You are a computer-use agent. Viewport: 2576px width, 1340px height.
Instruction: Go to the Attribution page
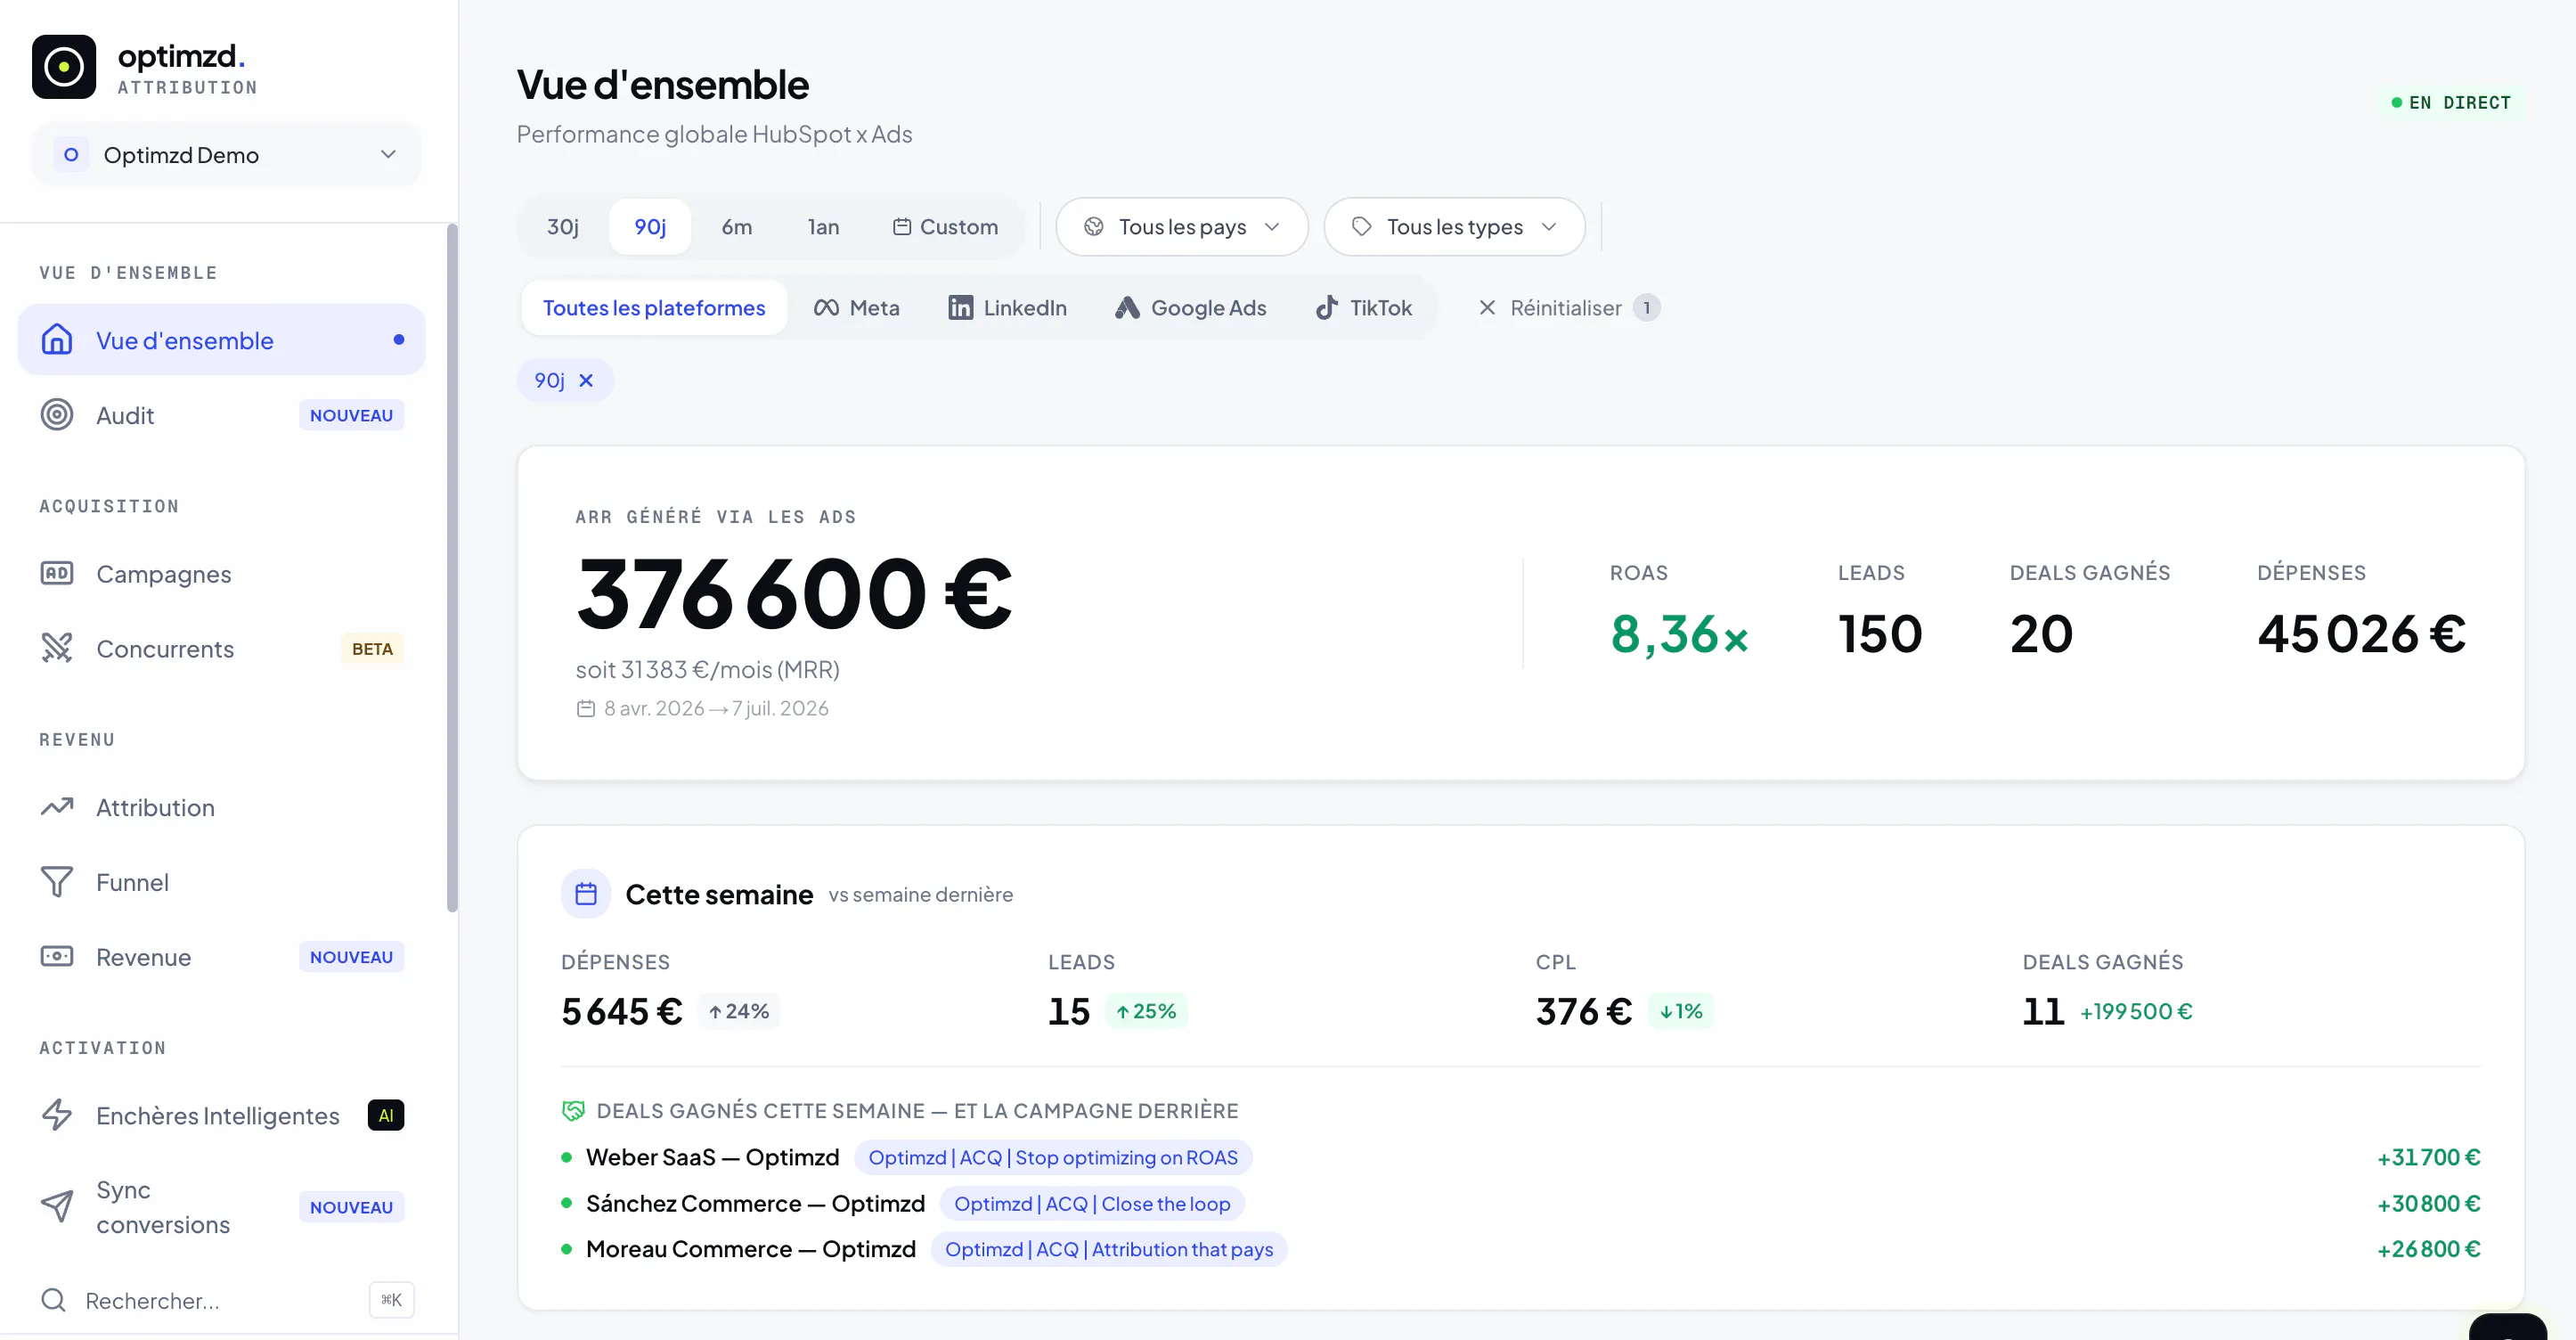pos(222,807)
